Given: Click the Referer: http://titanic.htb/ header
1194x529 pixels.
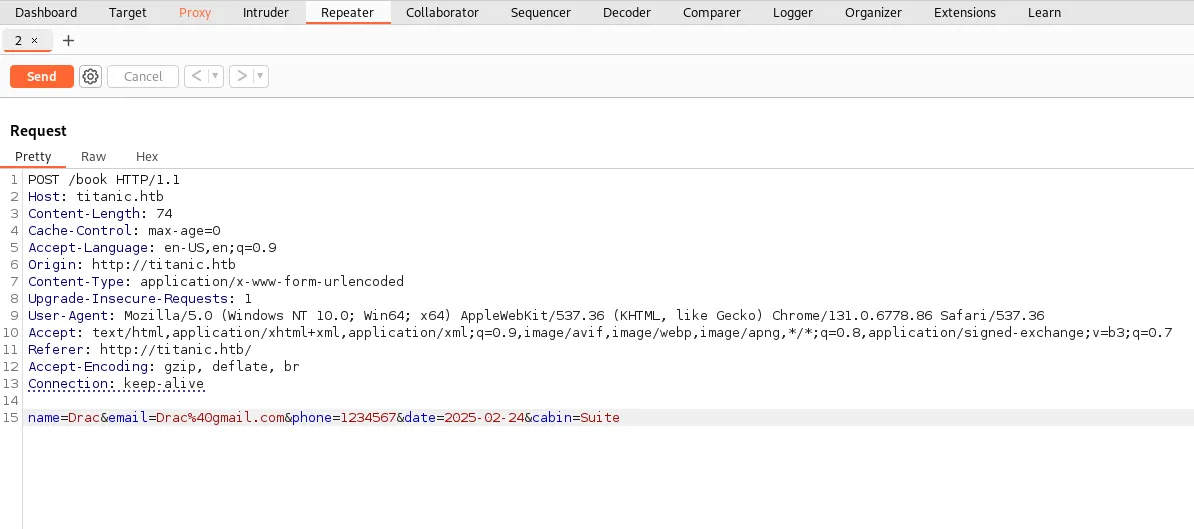Looking at the screenshot, I should (x=140, y=349).
